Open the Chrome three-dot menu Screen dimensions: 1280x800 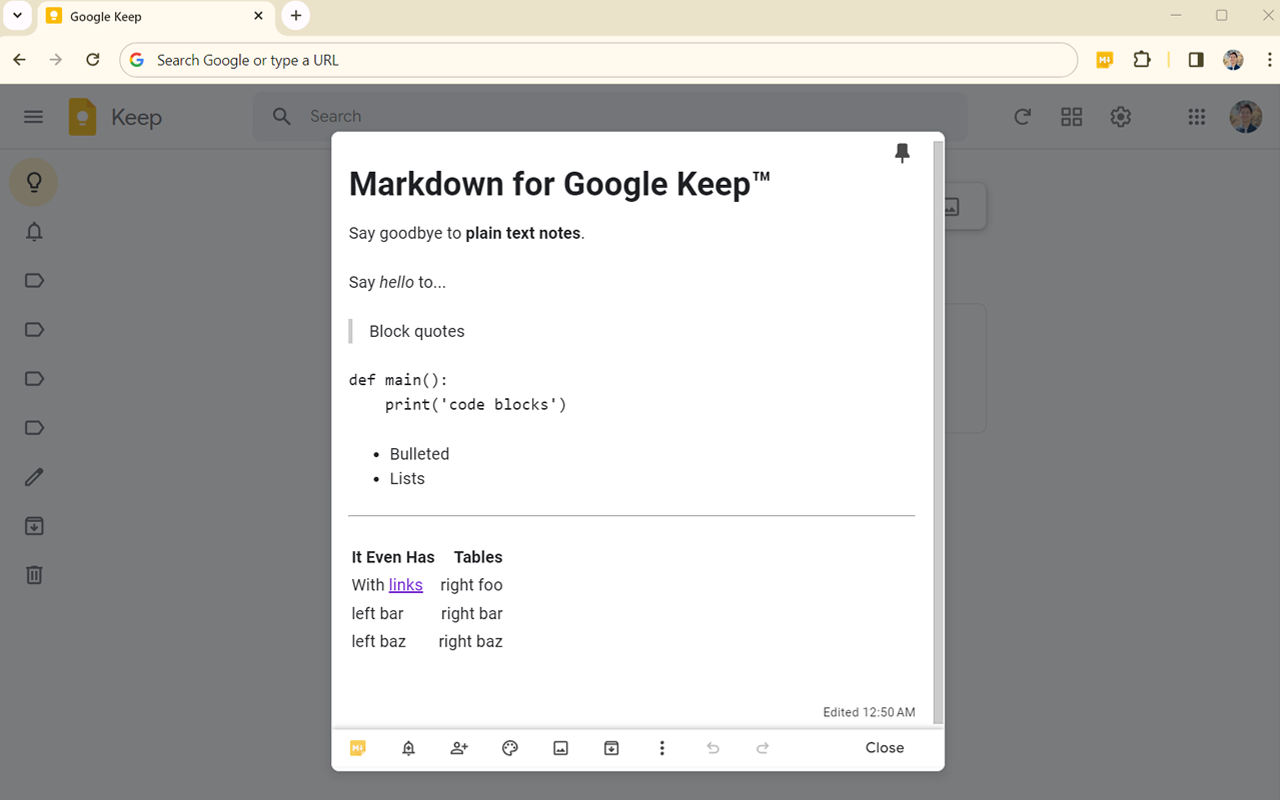pyautogui.click(x=1268, y=60)
